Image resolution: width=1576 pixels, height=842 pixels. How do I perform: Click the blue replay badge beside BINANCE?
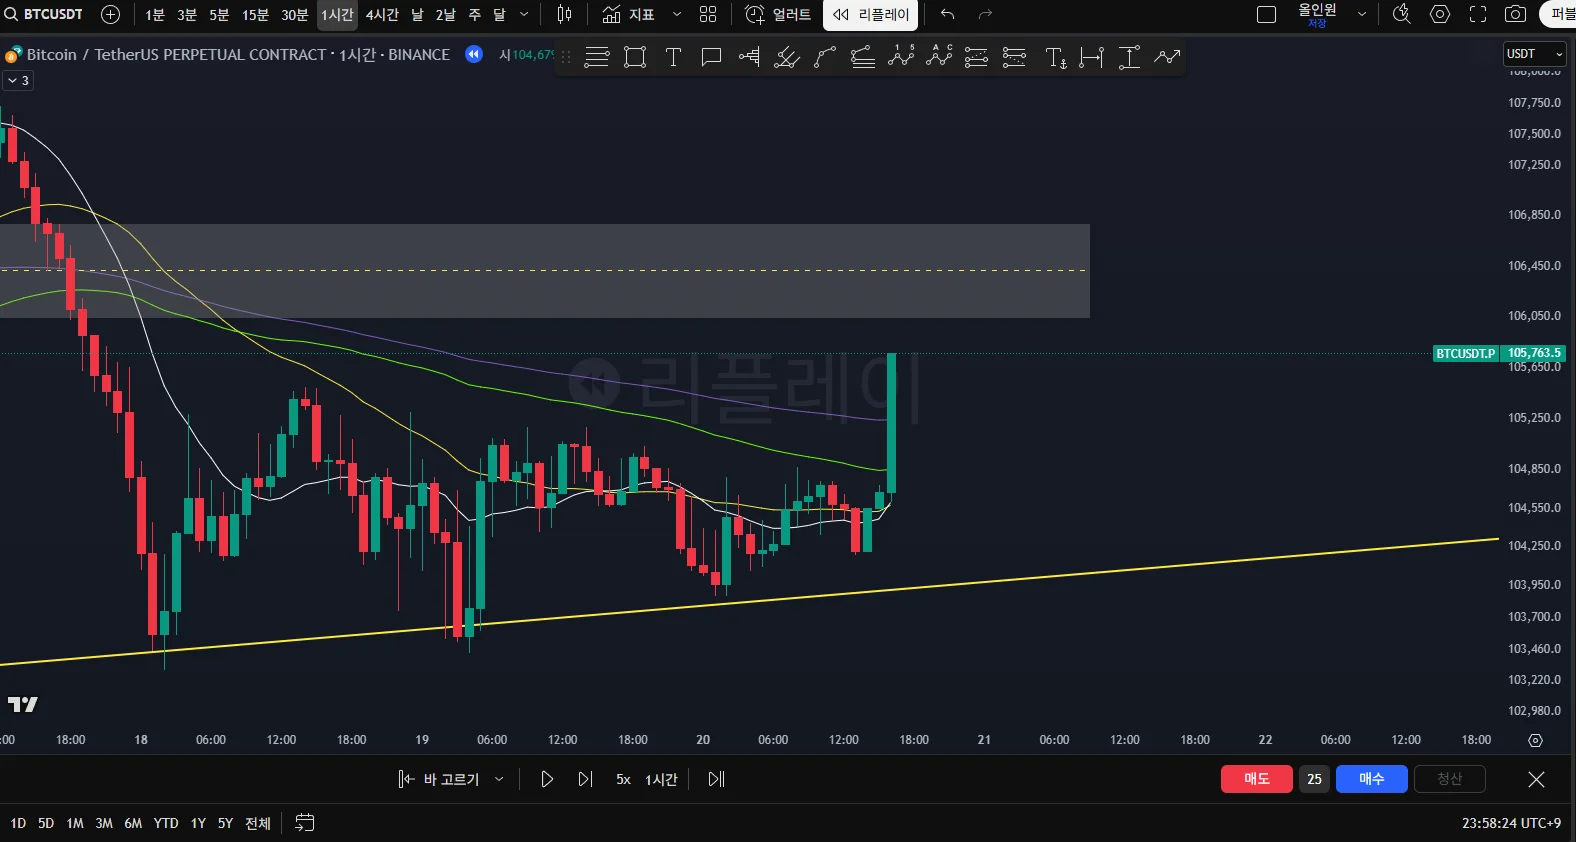[474, 54]
